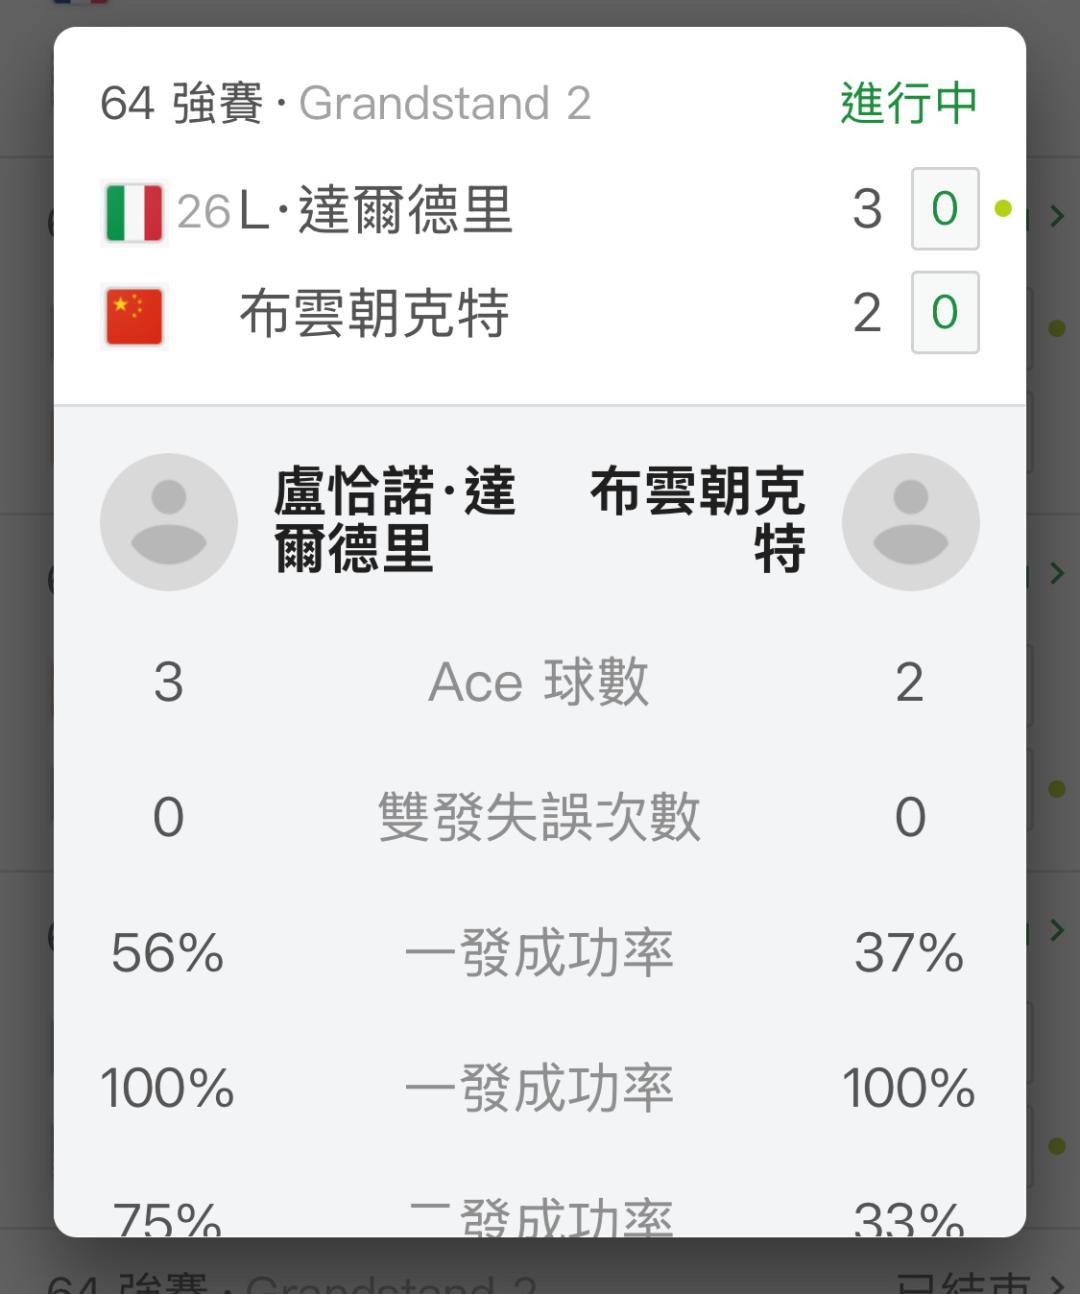Viewport: 1080px width, 1294px height.
Task: Select 布雲朝克特 in the scoreboard row
Action: [x=374, y=314]
